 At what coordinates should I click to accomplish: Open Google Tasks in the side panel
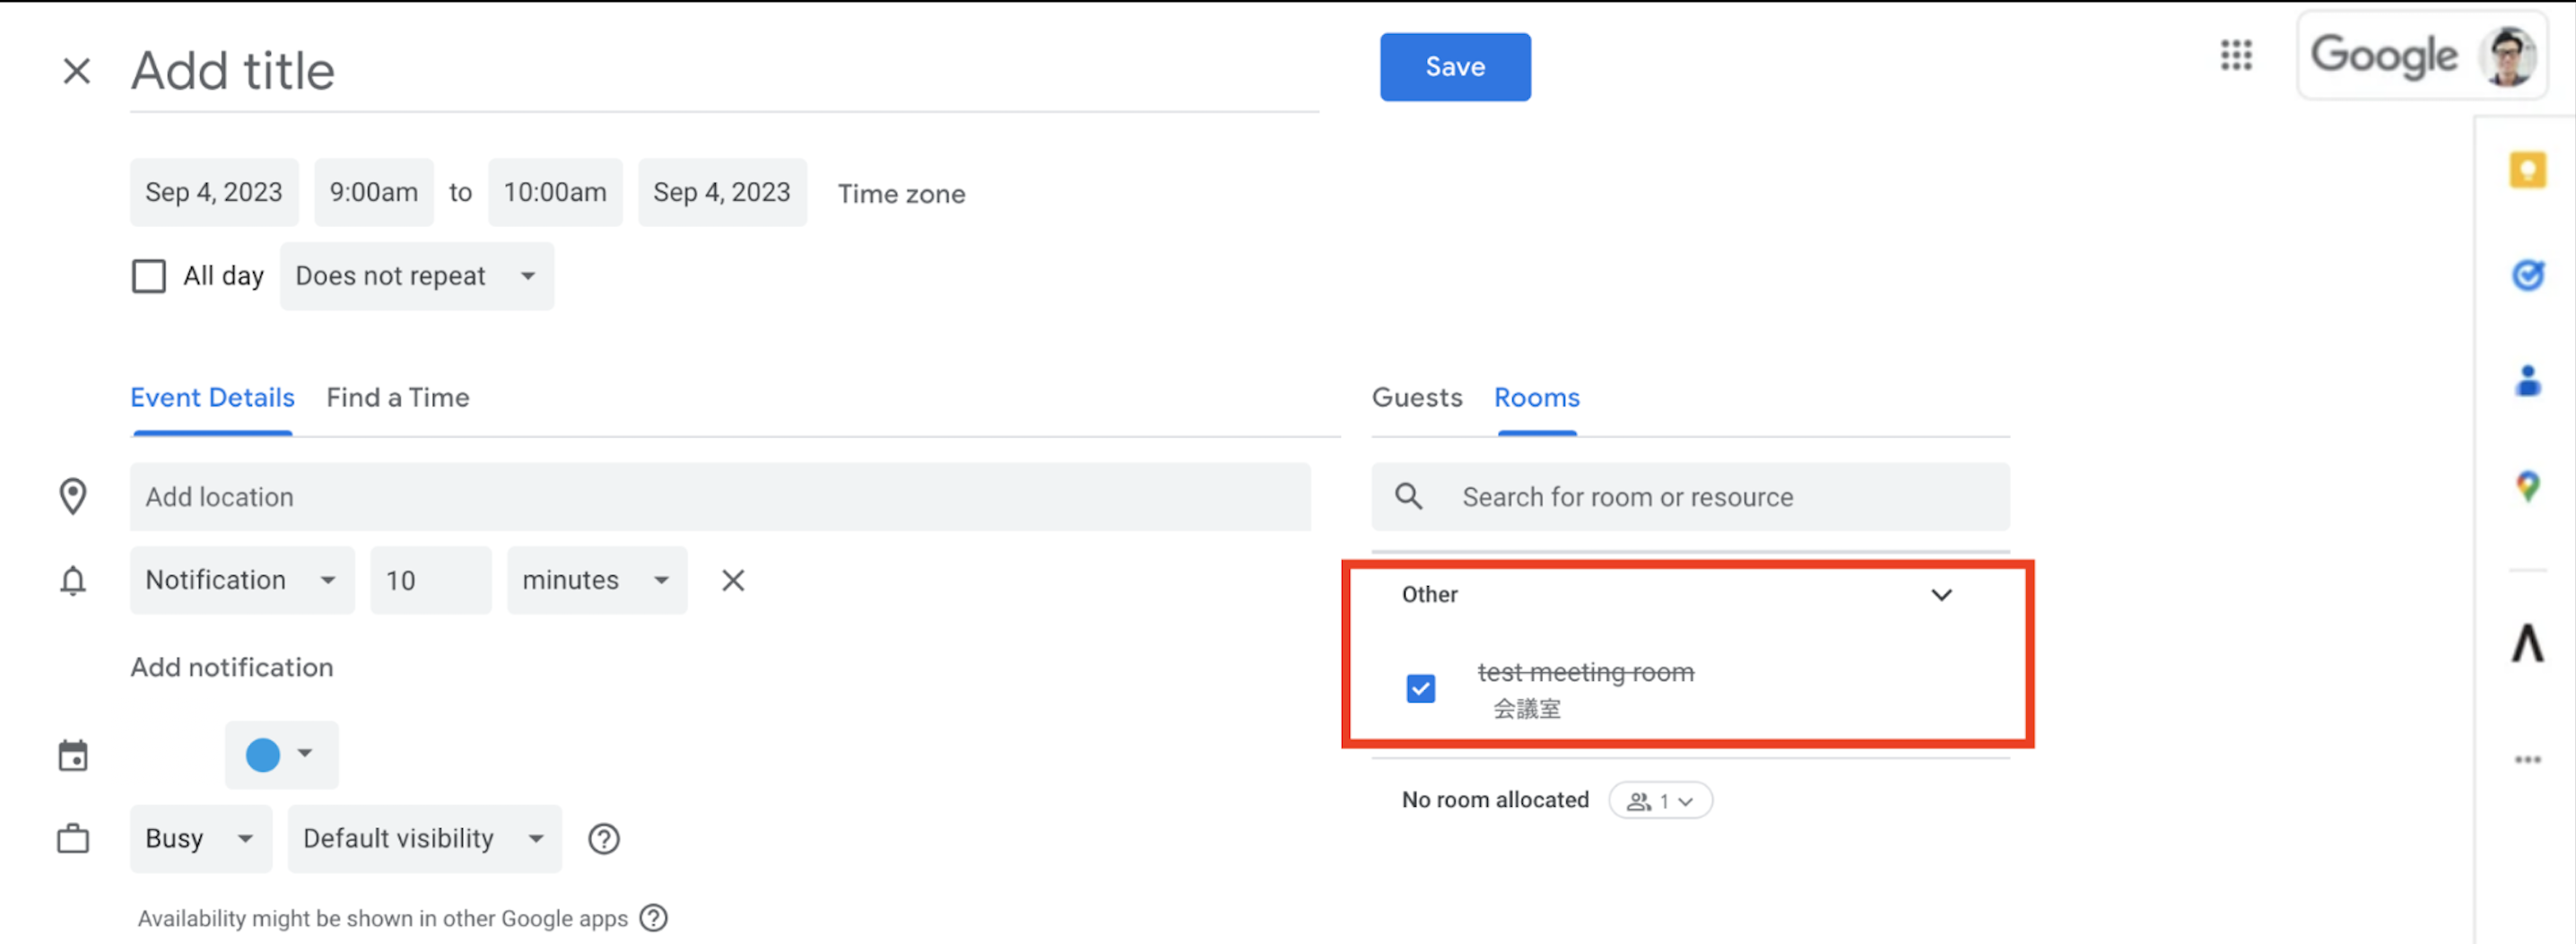tap(2529, 276)
